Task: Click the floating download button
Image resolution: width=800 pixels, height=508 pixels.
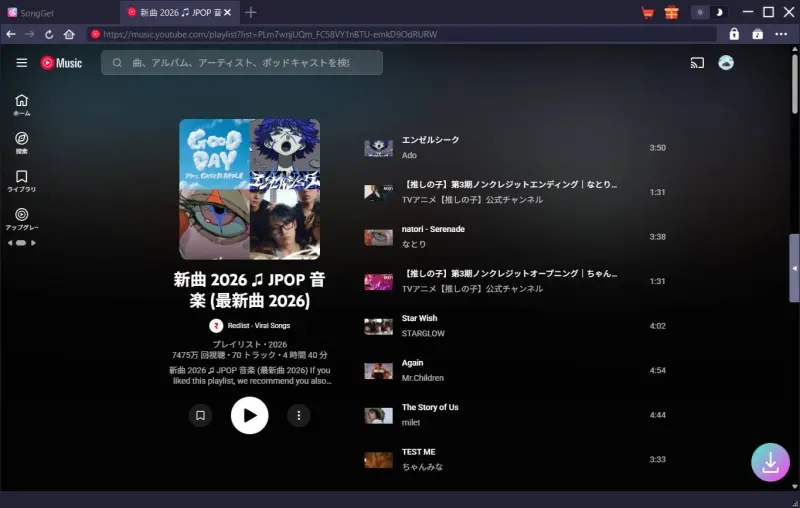Action: coord(770,462)
